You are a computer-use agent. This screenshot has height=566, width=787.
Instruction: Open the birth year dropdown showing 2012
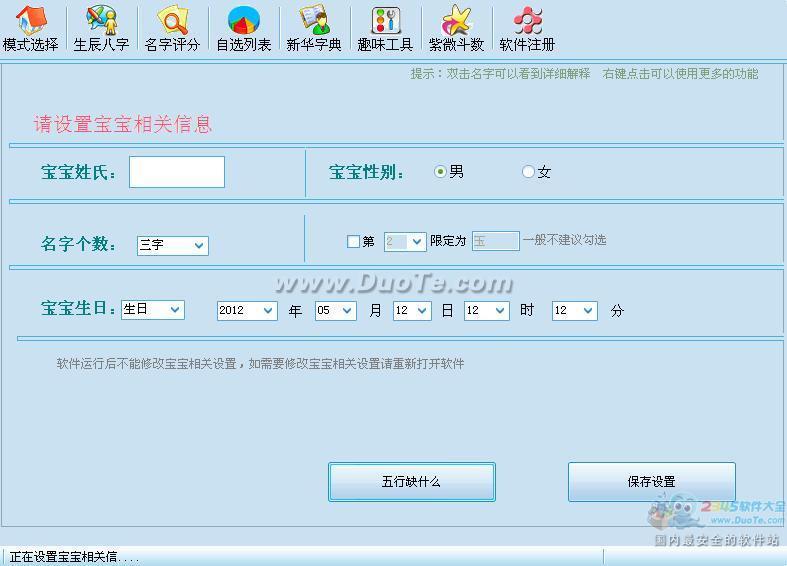[247, 311]
